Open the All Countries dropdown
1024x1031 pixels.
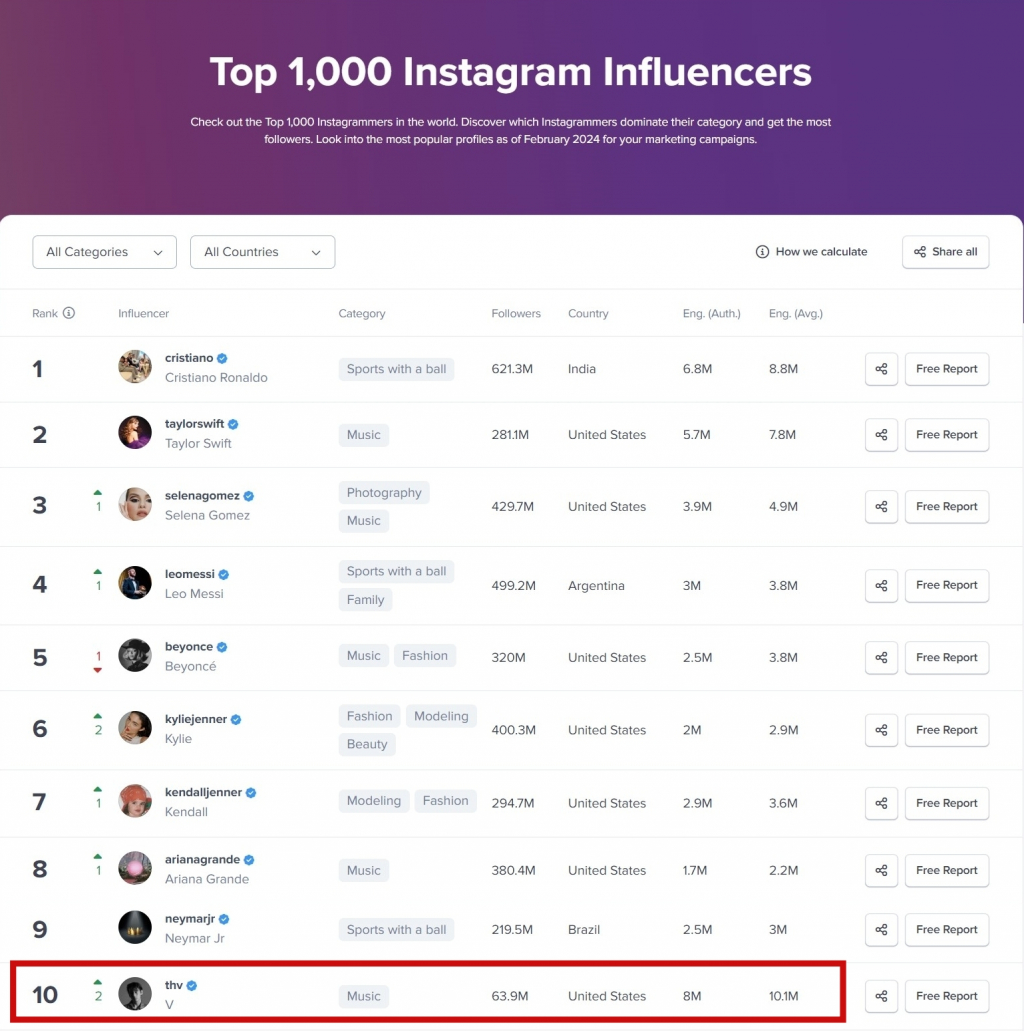(x=262, y=252)
